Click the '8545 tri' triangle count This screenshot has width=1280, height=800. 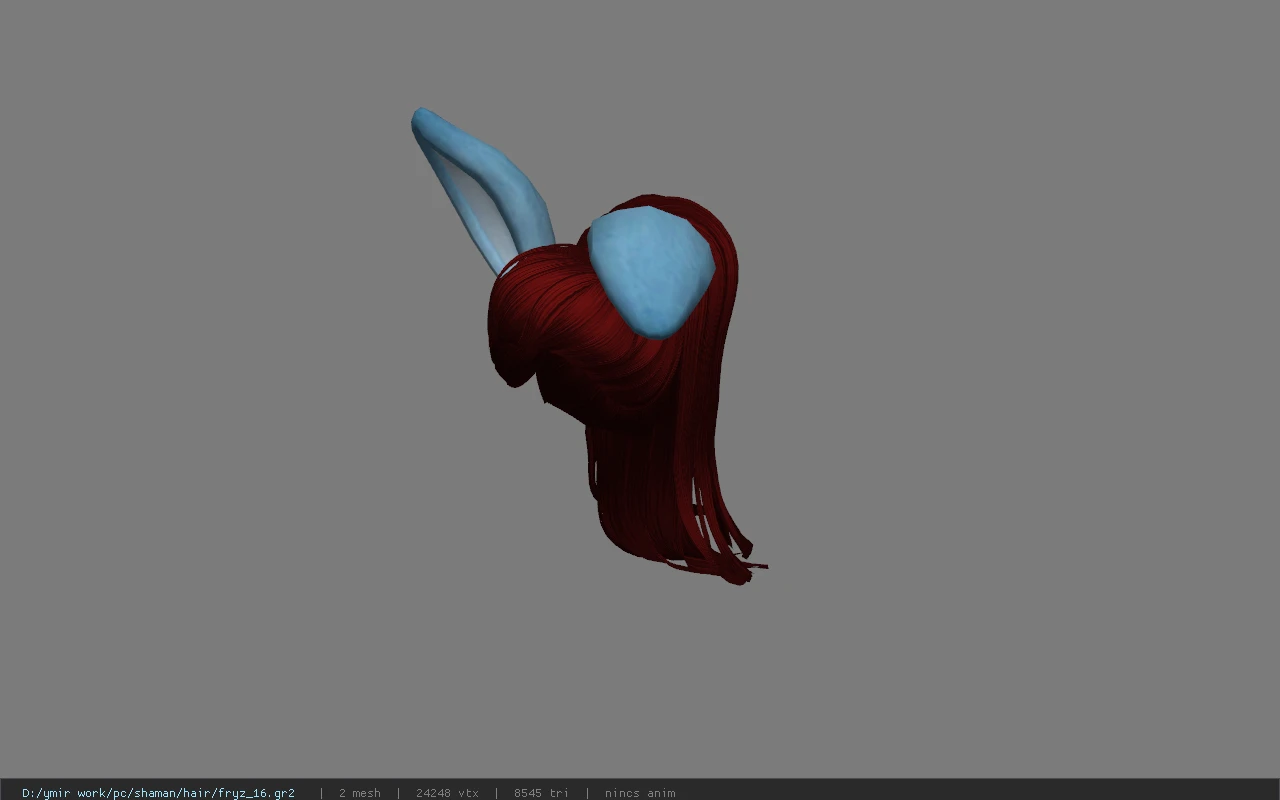point(541,793)
